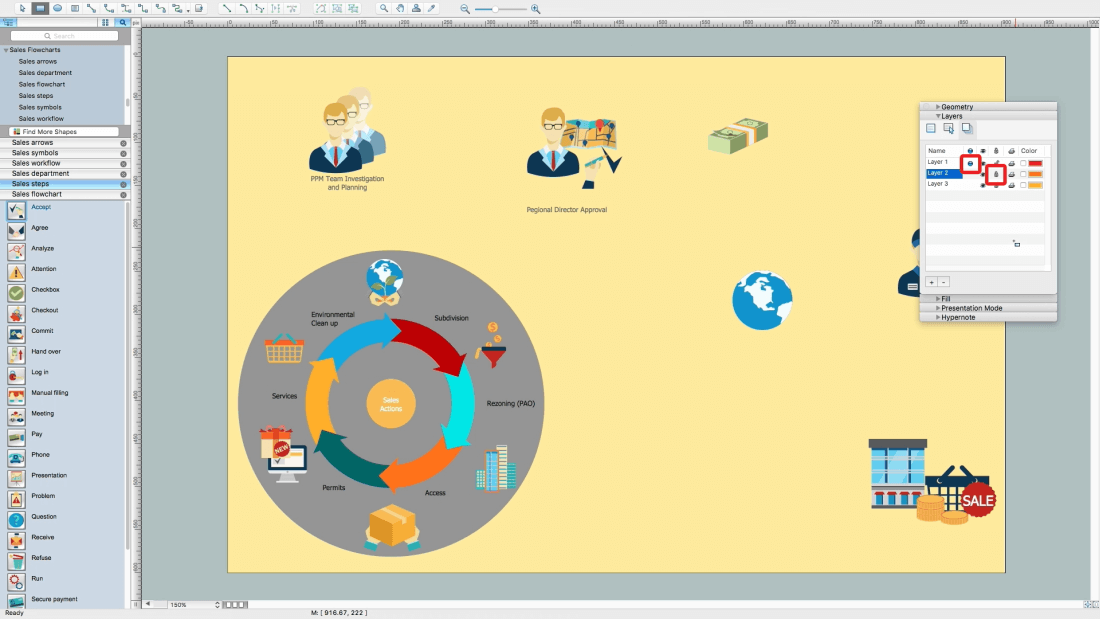Viewport: 1100px width, 619px height.
Task: Select the stamp clone tool
Action: pyautogui.click(x=416, y=8)
